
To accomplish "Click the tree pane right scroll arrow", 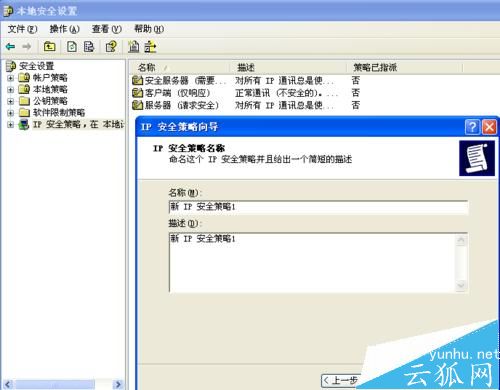I will click(118, 384).
